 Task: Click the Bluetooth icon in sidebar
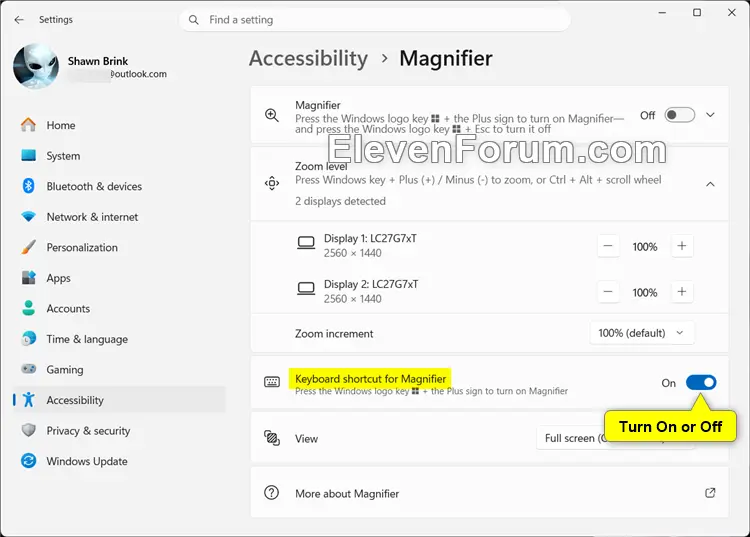point(28,186)
